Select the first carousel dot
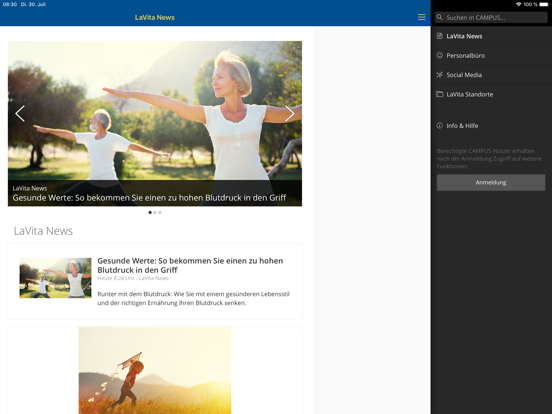 tap(150, 212)
